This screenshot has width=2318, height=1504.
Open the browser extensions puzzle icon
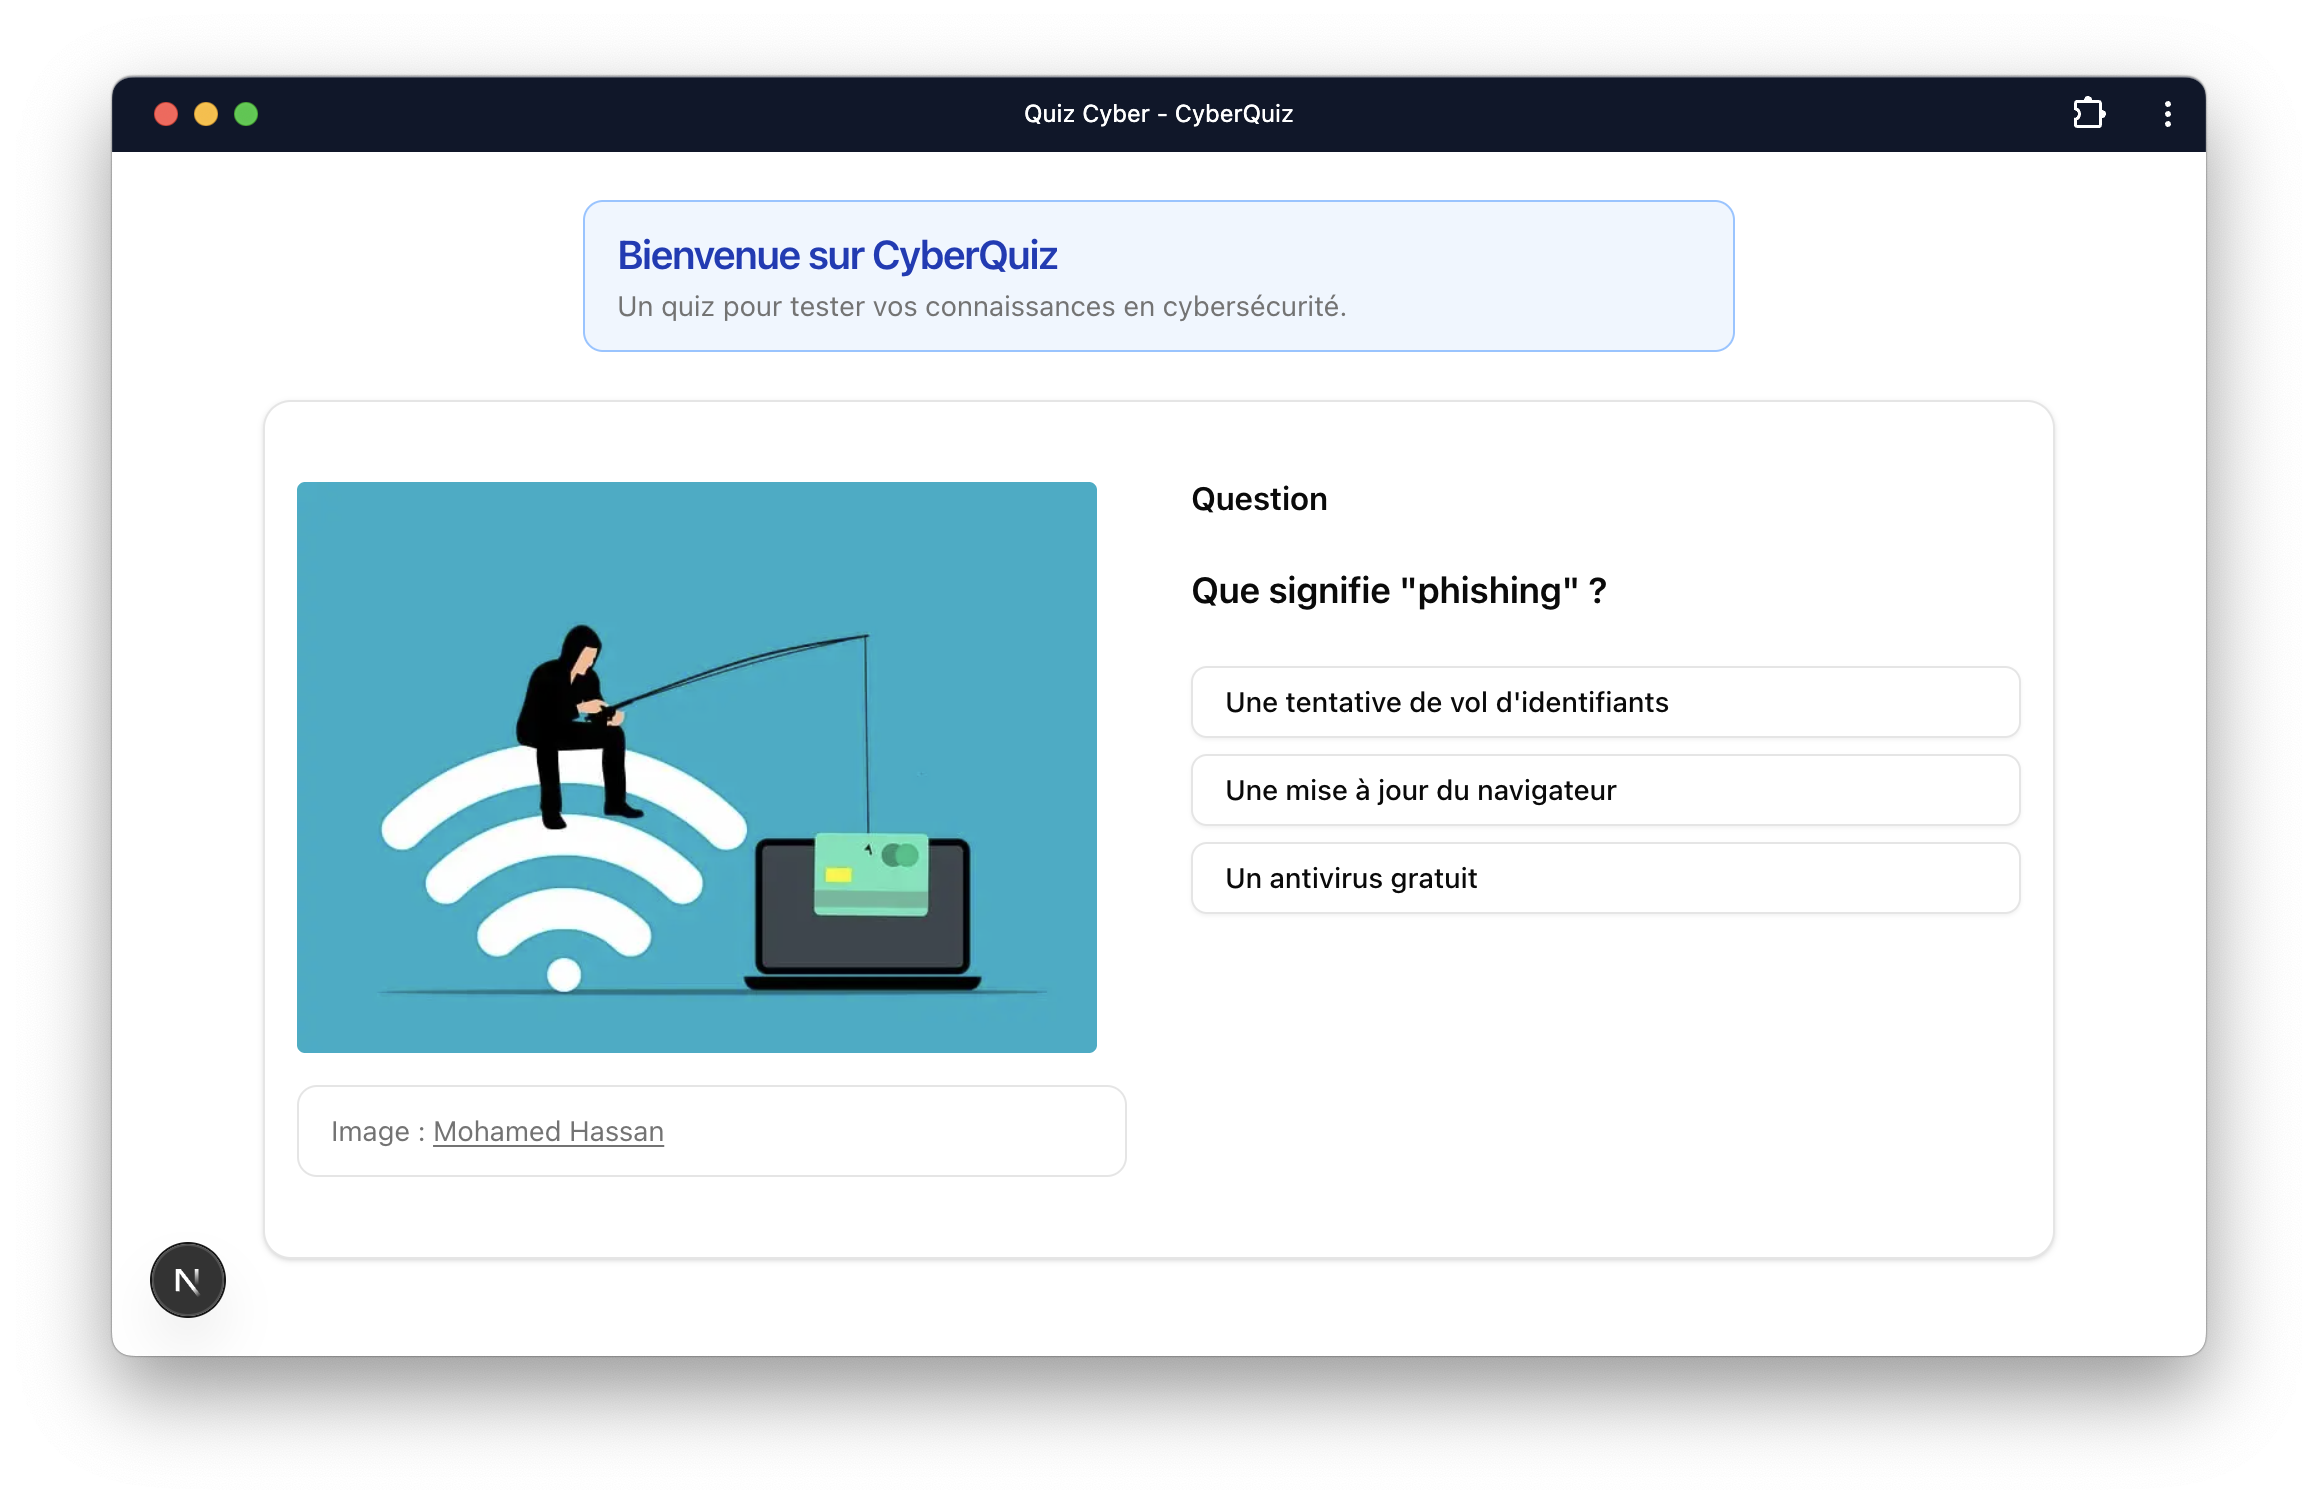[x=2089, y=113]
